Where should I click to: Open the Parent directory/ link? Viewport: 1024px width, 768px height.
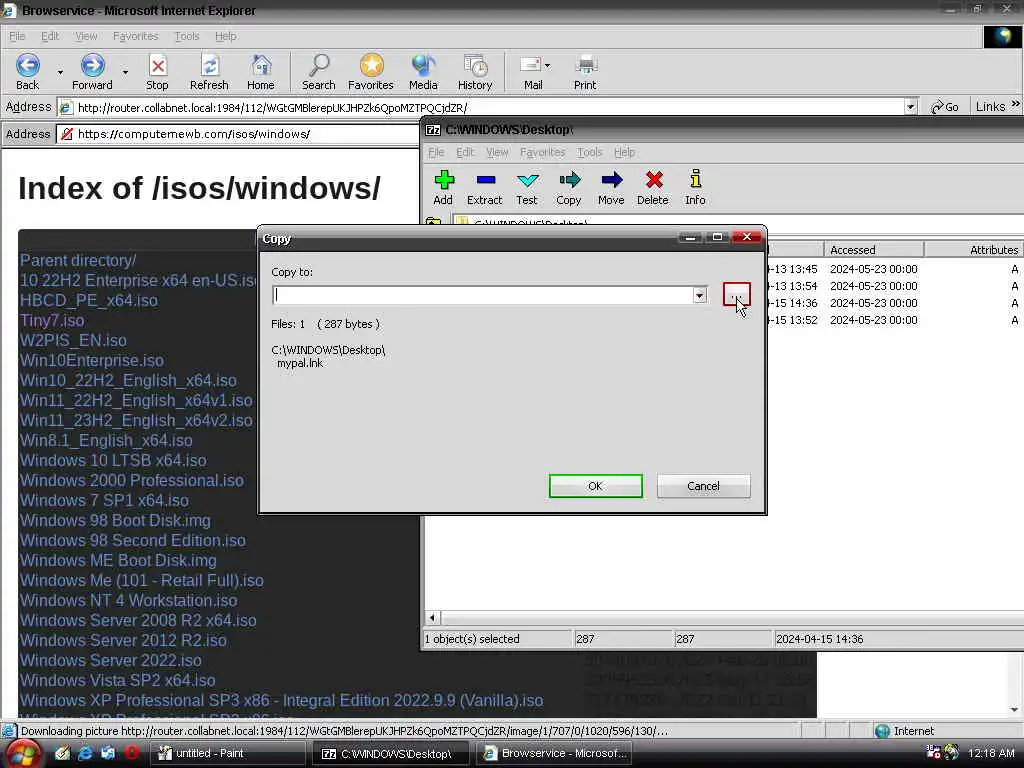(x=78, y=261)
